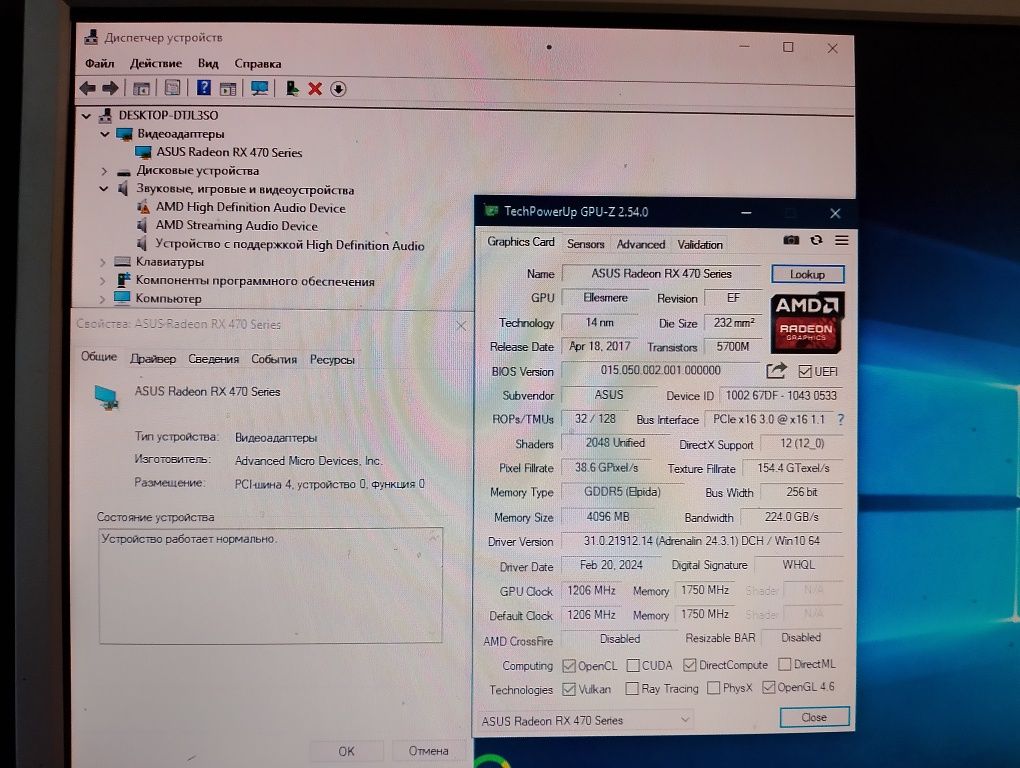The width and height of the screenshot is (1020, 768).
Task: Click the red X uninstall device icon
Action: point(315,88)
